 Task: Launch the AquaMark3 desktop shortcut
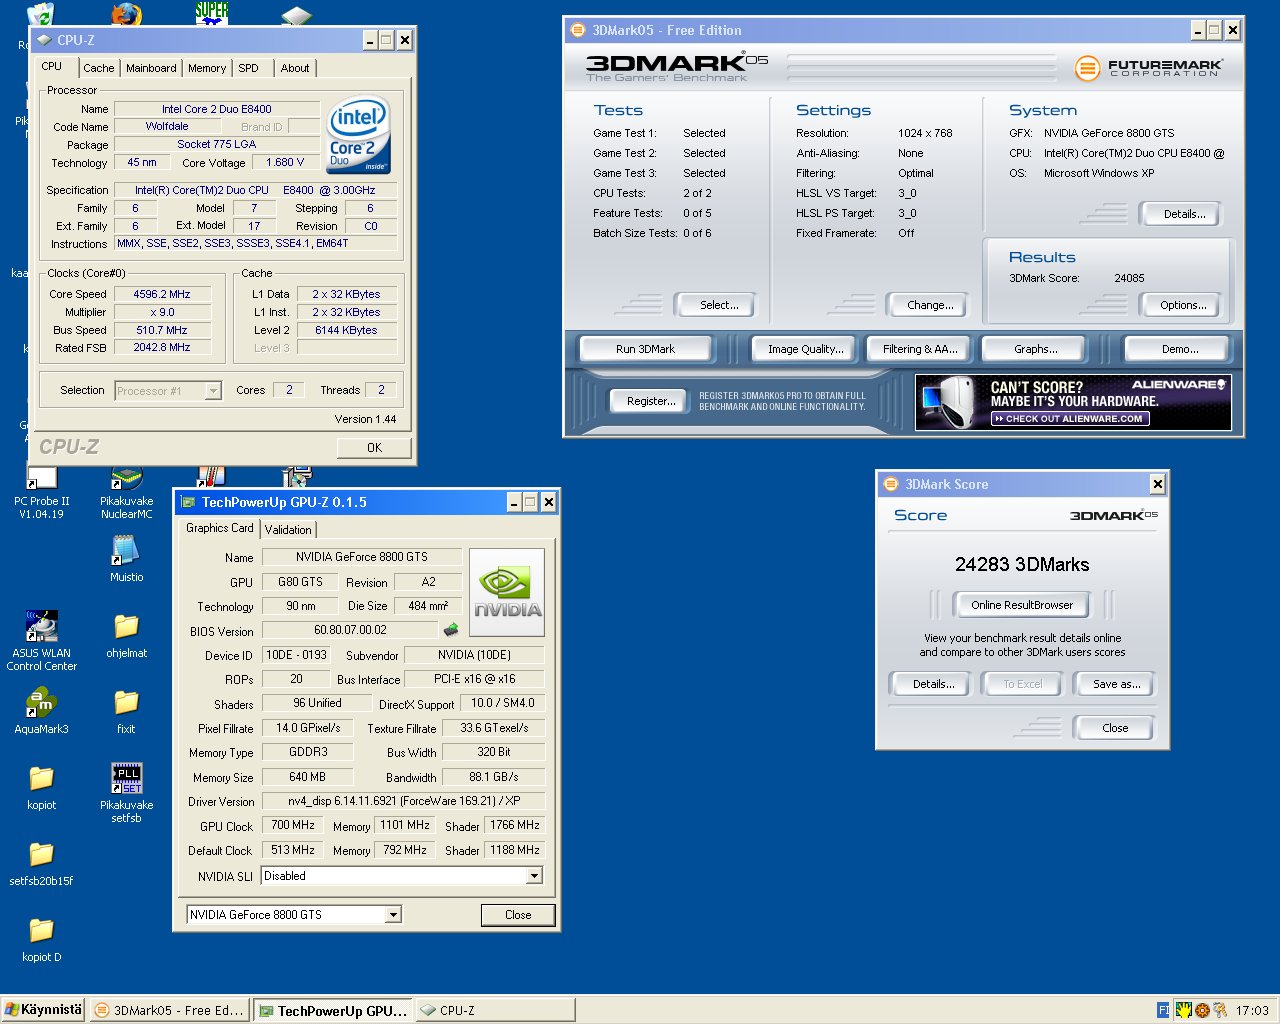click(x=42, y=711)
